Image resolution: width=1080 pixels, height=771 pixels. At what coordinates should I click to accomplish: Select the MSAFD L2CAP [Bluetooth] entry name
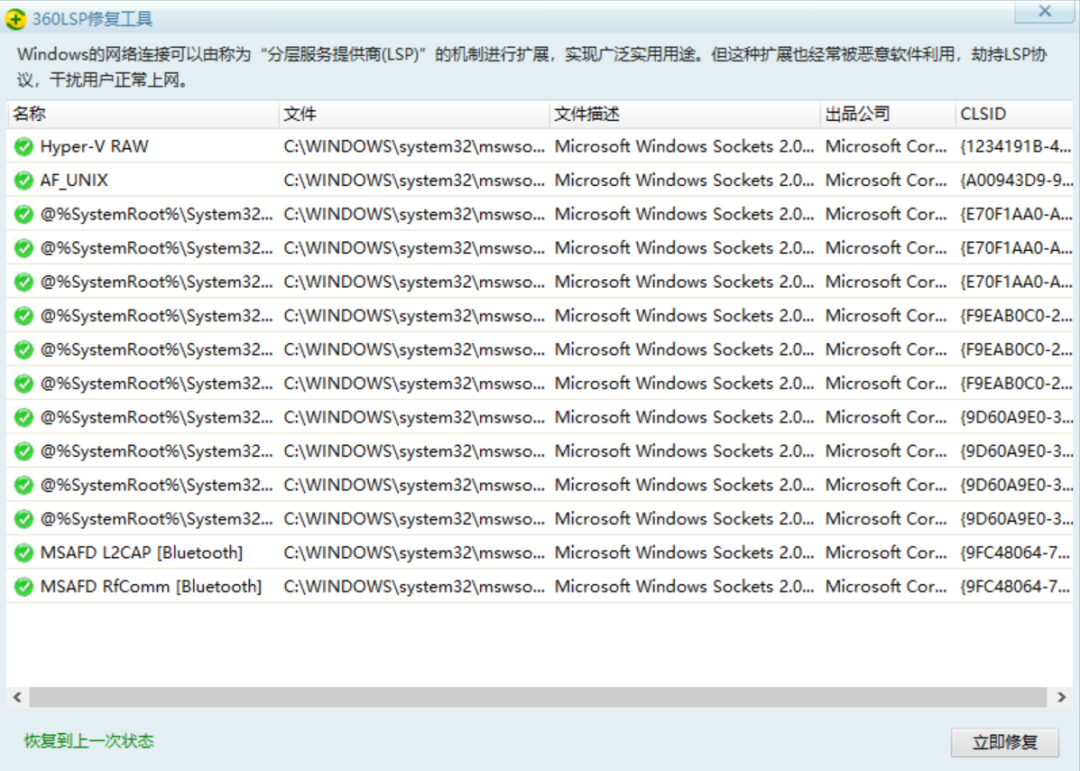pyautogui.click(x=141, y=553)
